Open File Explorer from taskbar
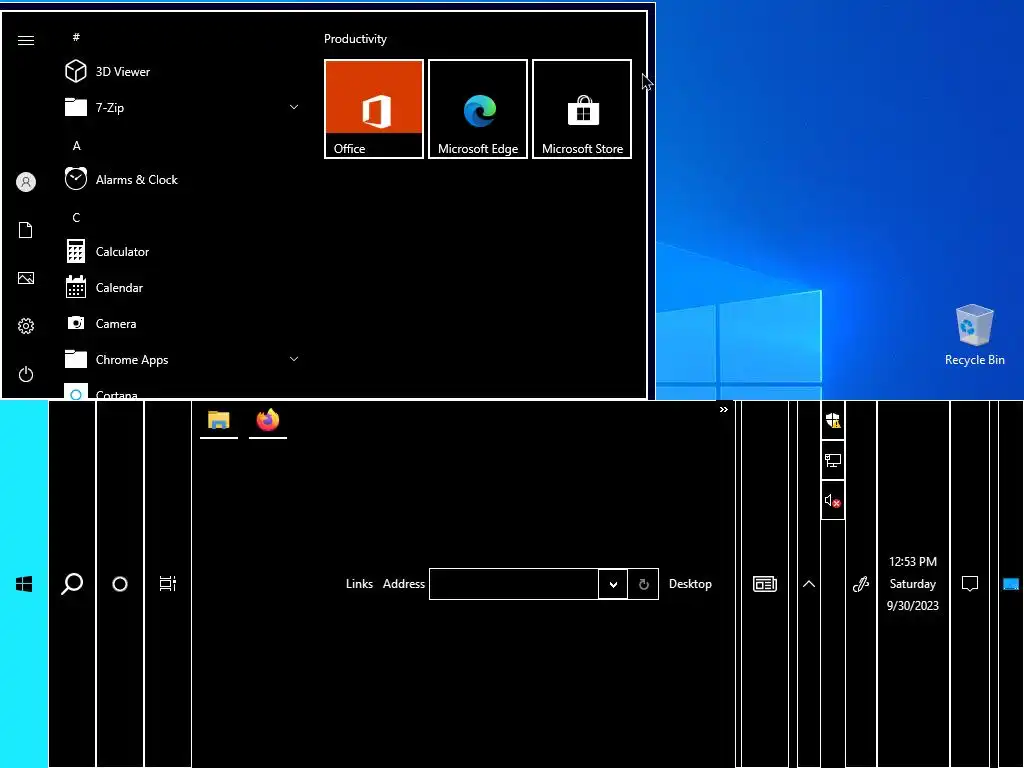 pos(219,420)
